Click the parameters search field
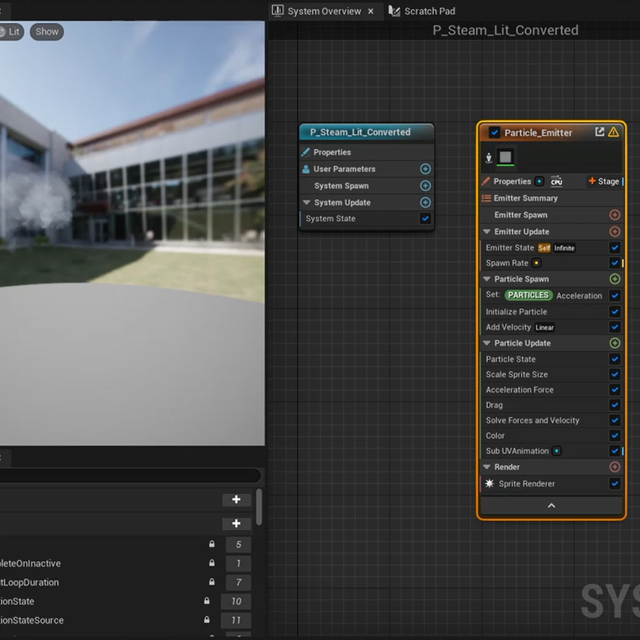Screen dimensions: 640x640 point(130,475)
